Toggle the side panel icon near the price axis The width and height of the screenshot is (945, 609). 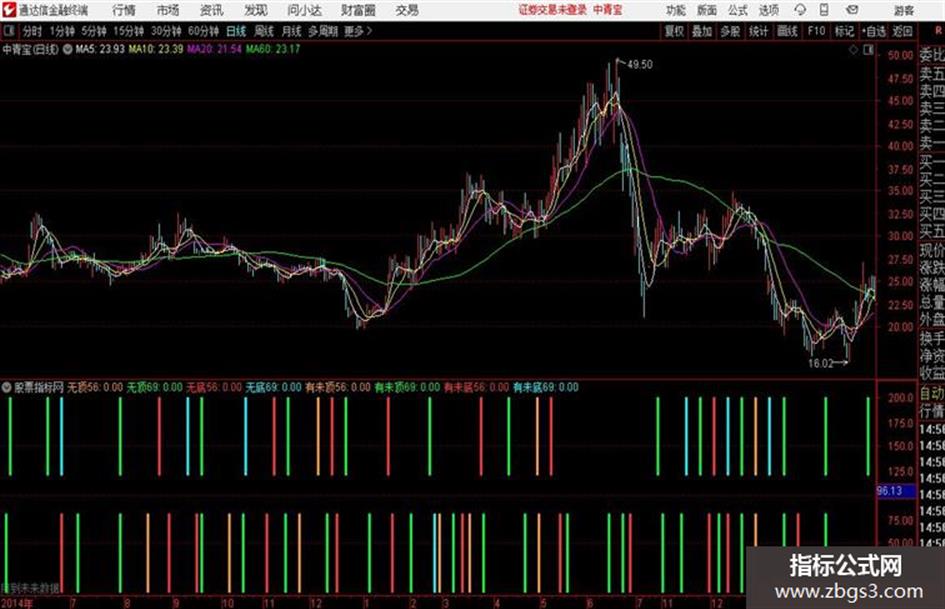coord(868,50)
